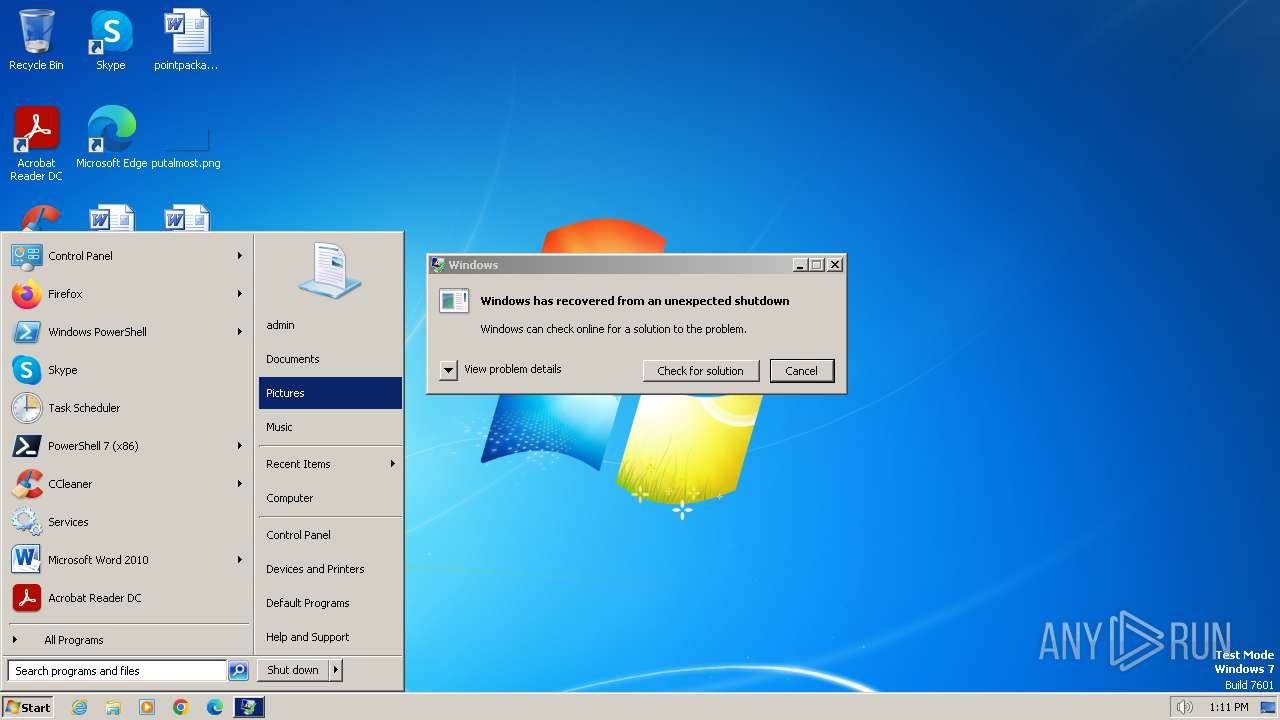The image size is (1280, 720).
Task: Click the Firefox icon in Start menu
Action: tap(27, 294)
